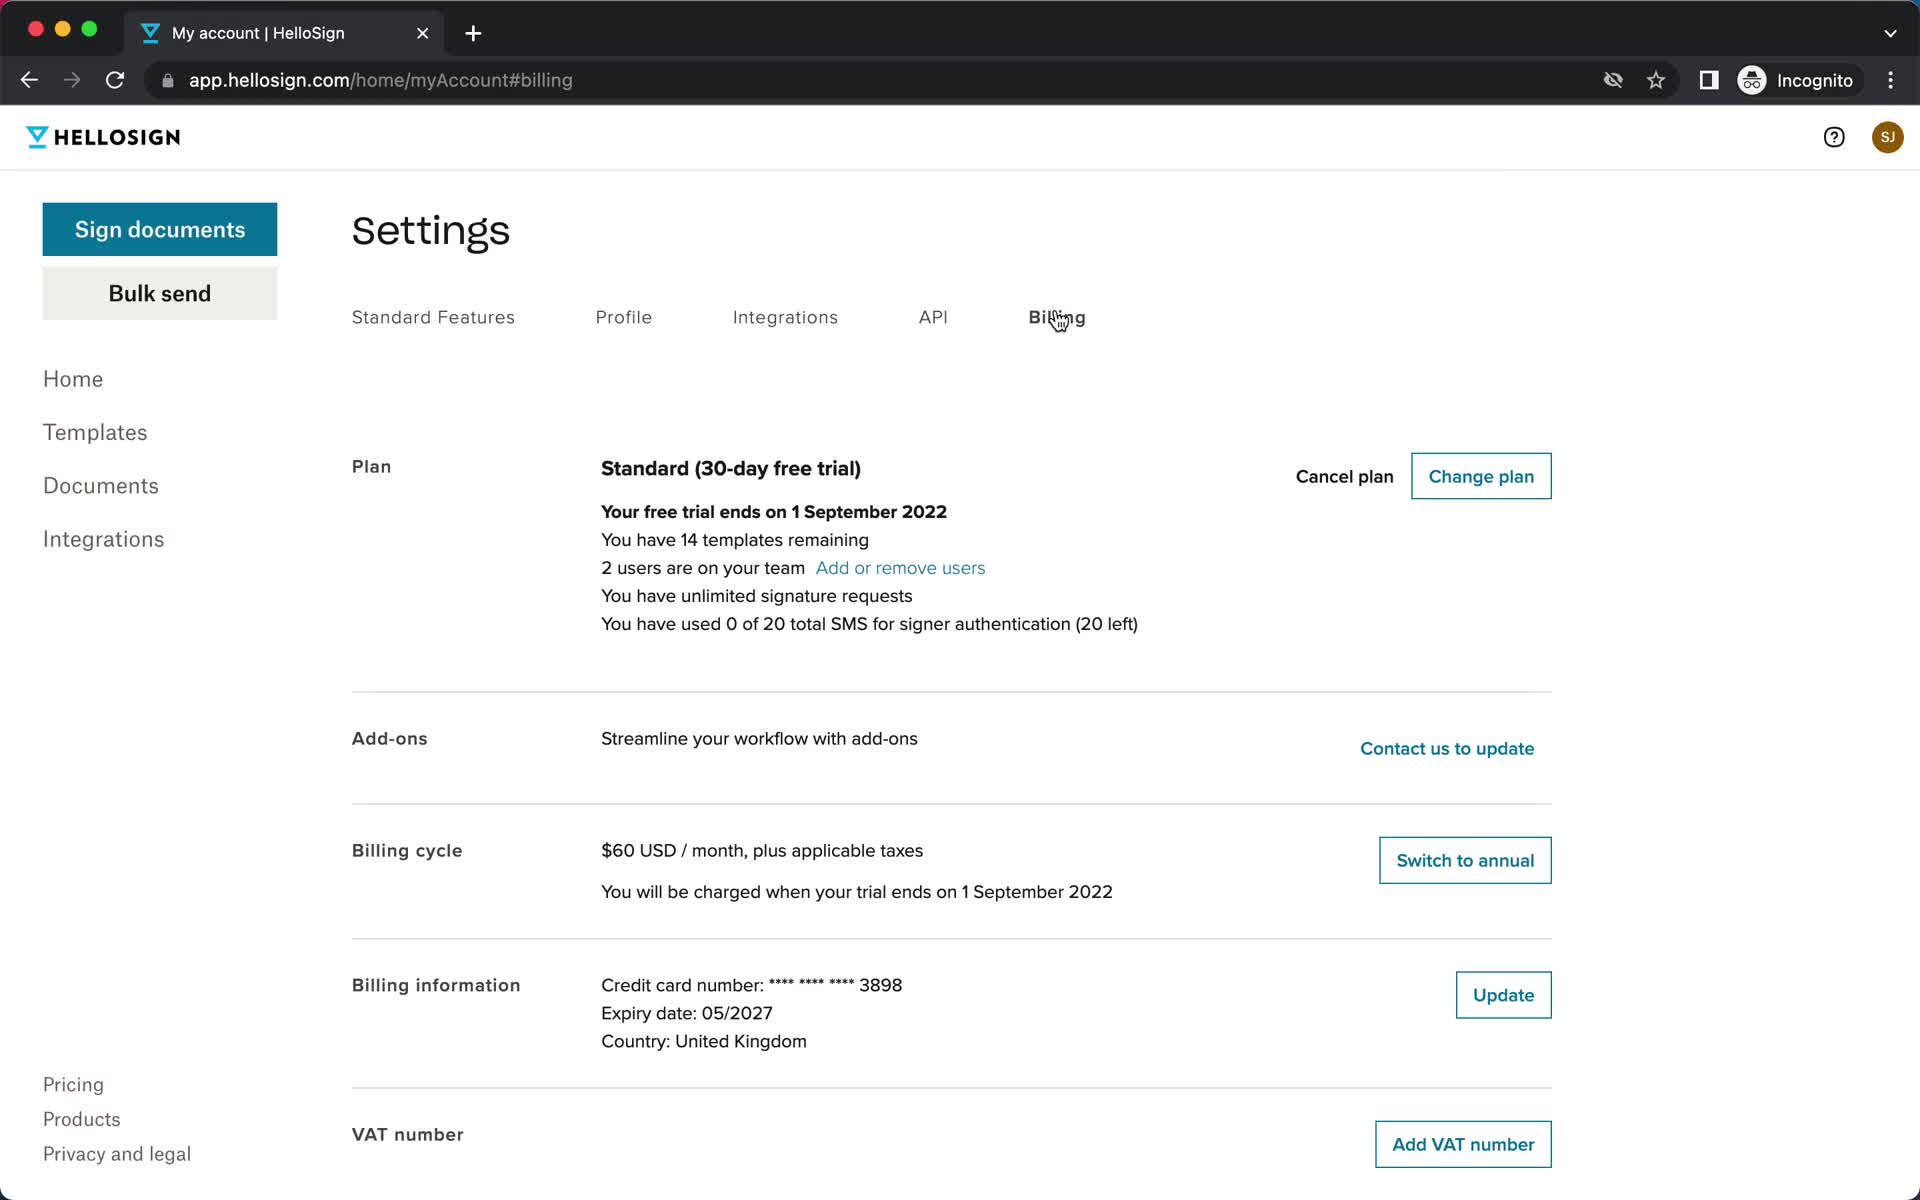
Task: Click Cancel plan
Action: click(1344, 476)
